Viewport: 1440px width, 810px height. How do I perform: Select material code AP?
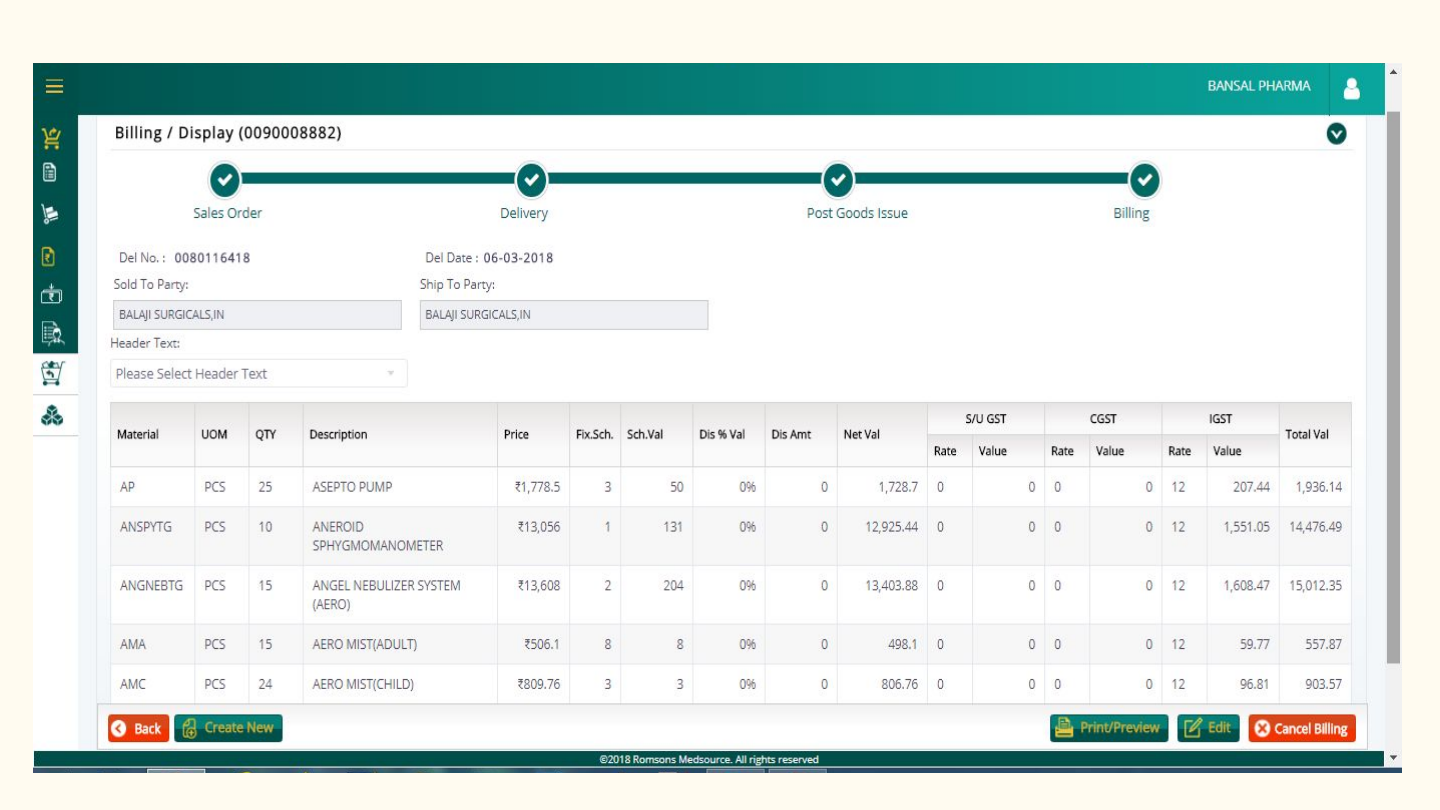[x=128, y=487]
